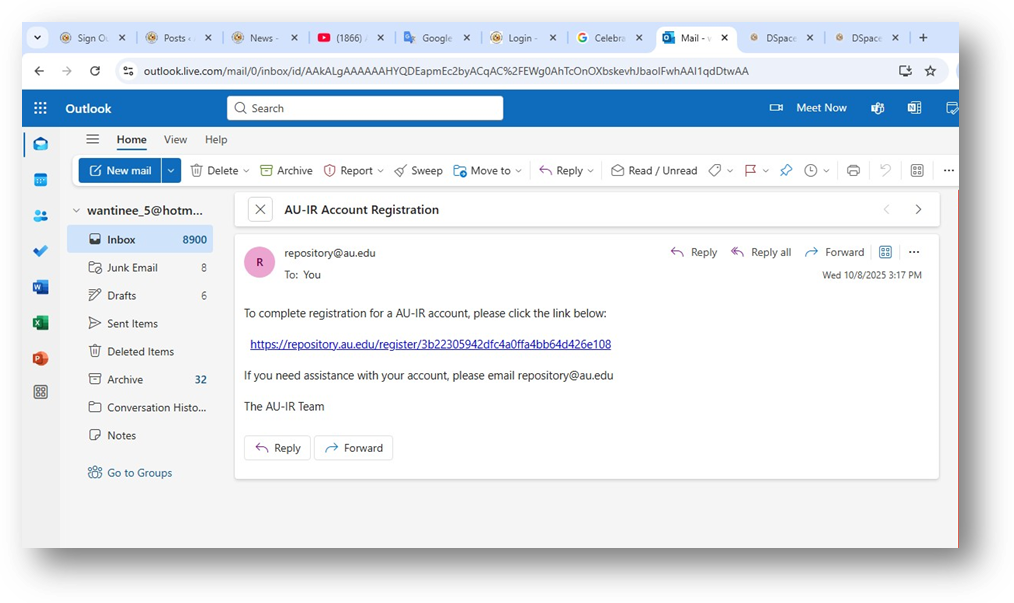Expand the New mail dropdown arrow
Image resolution: width=1014 pixels, height=603 pixels.
click(x=171, y=171)
